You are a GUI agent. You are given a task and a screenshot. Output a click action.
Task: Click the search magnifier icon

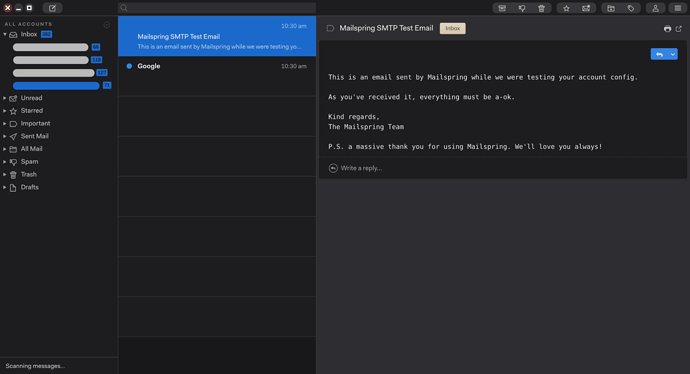(x=124, y=8)
